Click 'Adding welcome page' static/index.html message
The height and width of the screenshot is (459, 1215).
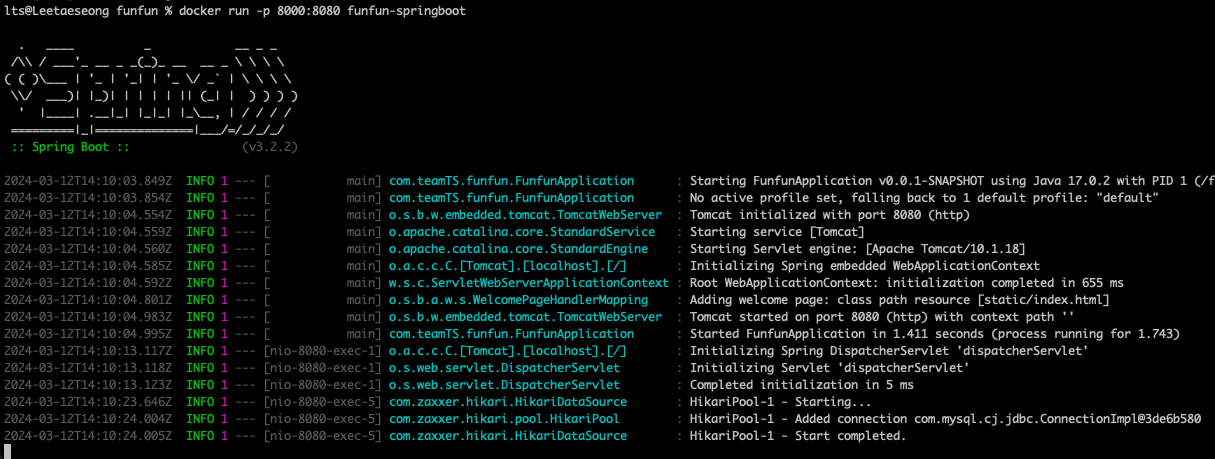(x=899, y=300)
